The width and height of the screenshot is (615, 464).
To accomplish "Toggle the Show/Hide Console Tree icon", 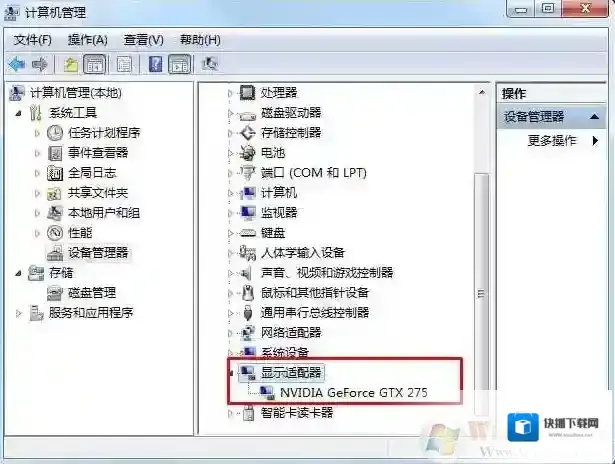I will (x=95, y=64).
